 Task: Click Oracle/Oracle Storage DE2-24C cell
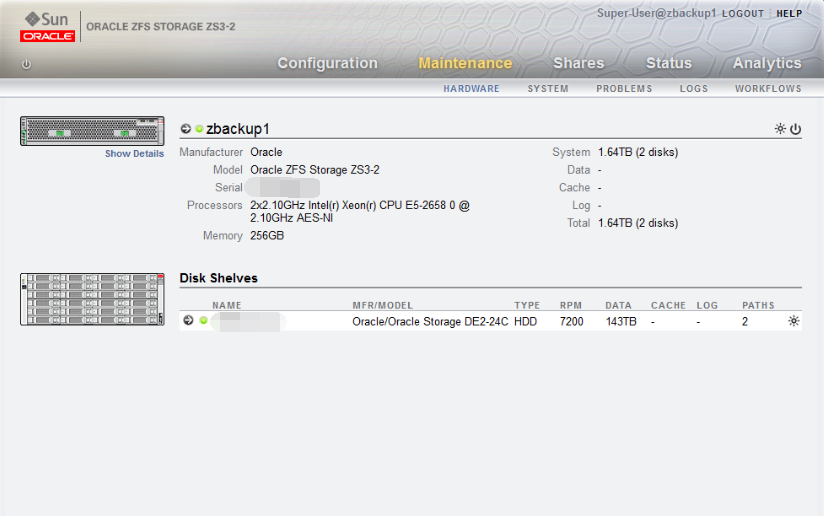click(430, 322)
